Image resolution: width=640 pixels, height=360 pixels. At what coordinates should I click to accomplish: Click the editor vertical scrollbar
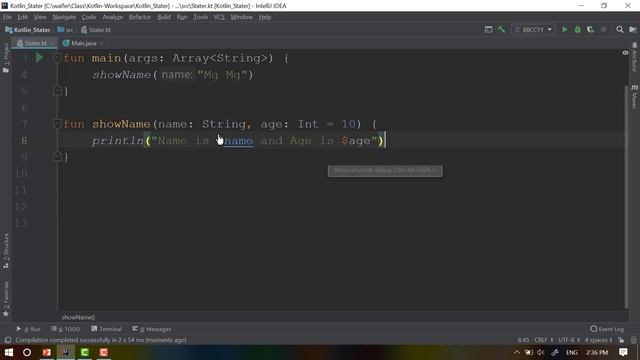626,196
